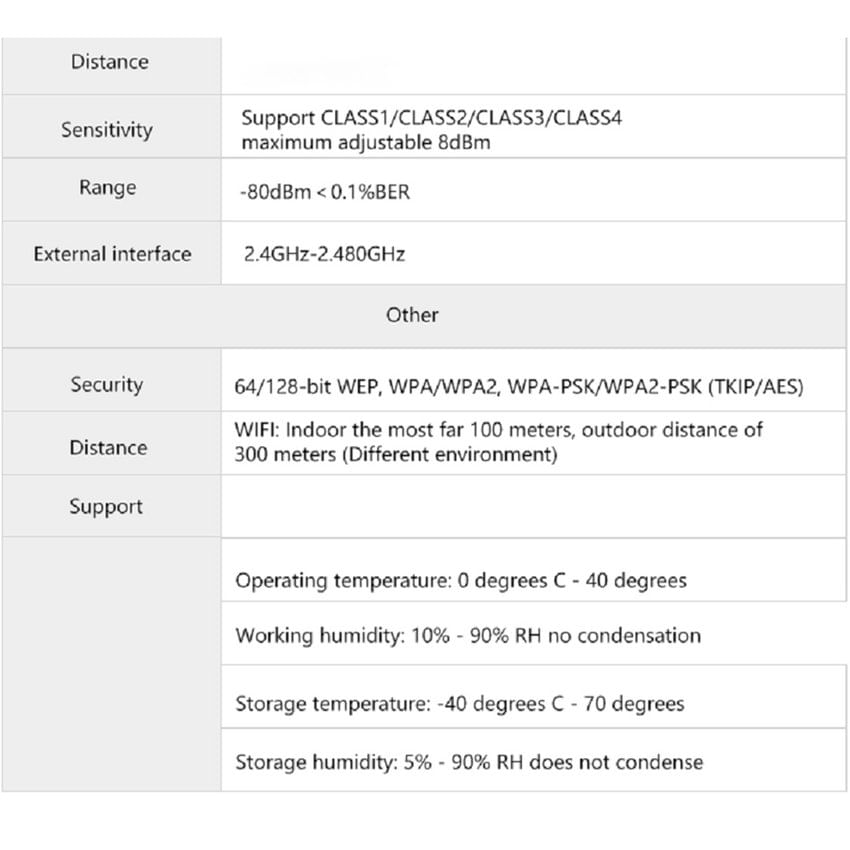Select the WIFI indoor 100 meters text

coord(498,430)
